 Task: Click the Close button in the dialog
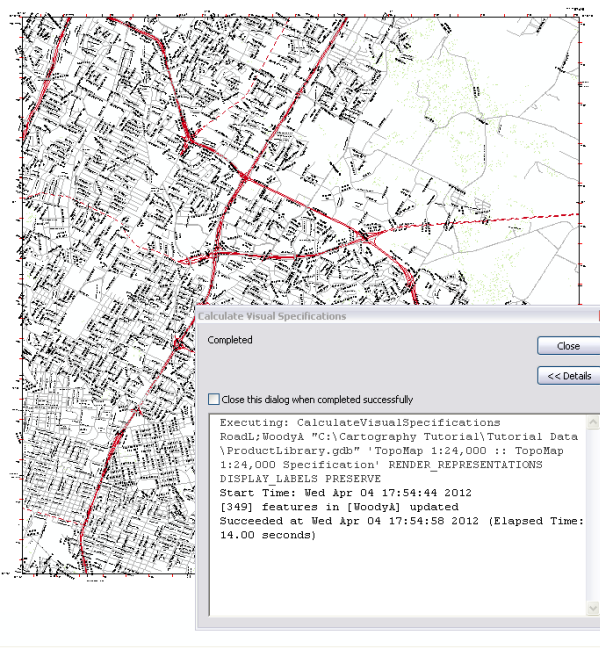coord(569,346)
